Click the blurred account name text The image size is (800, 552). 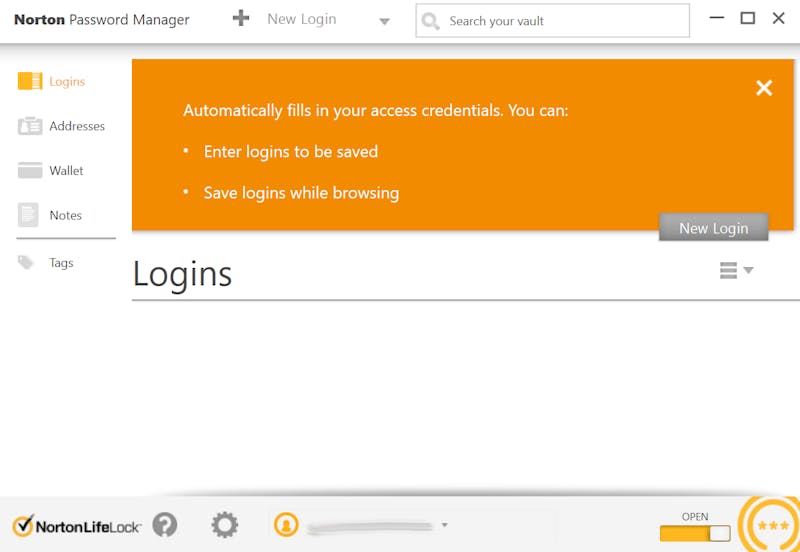370,526
